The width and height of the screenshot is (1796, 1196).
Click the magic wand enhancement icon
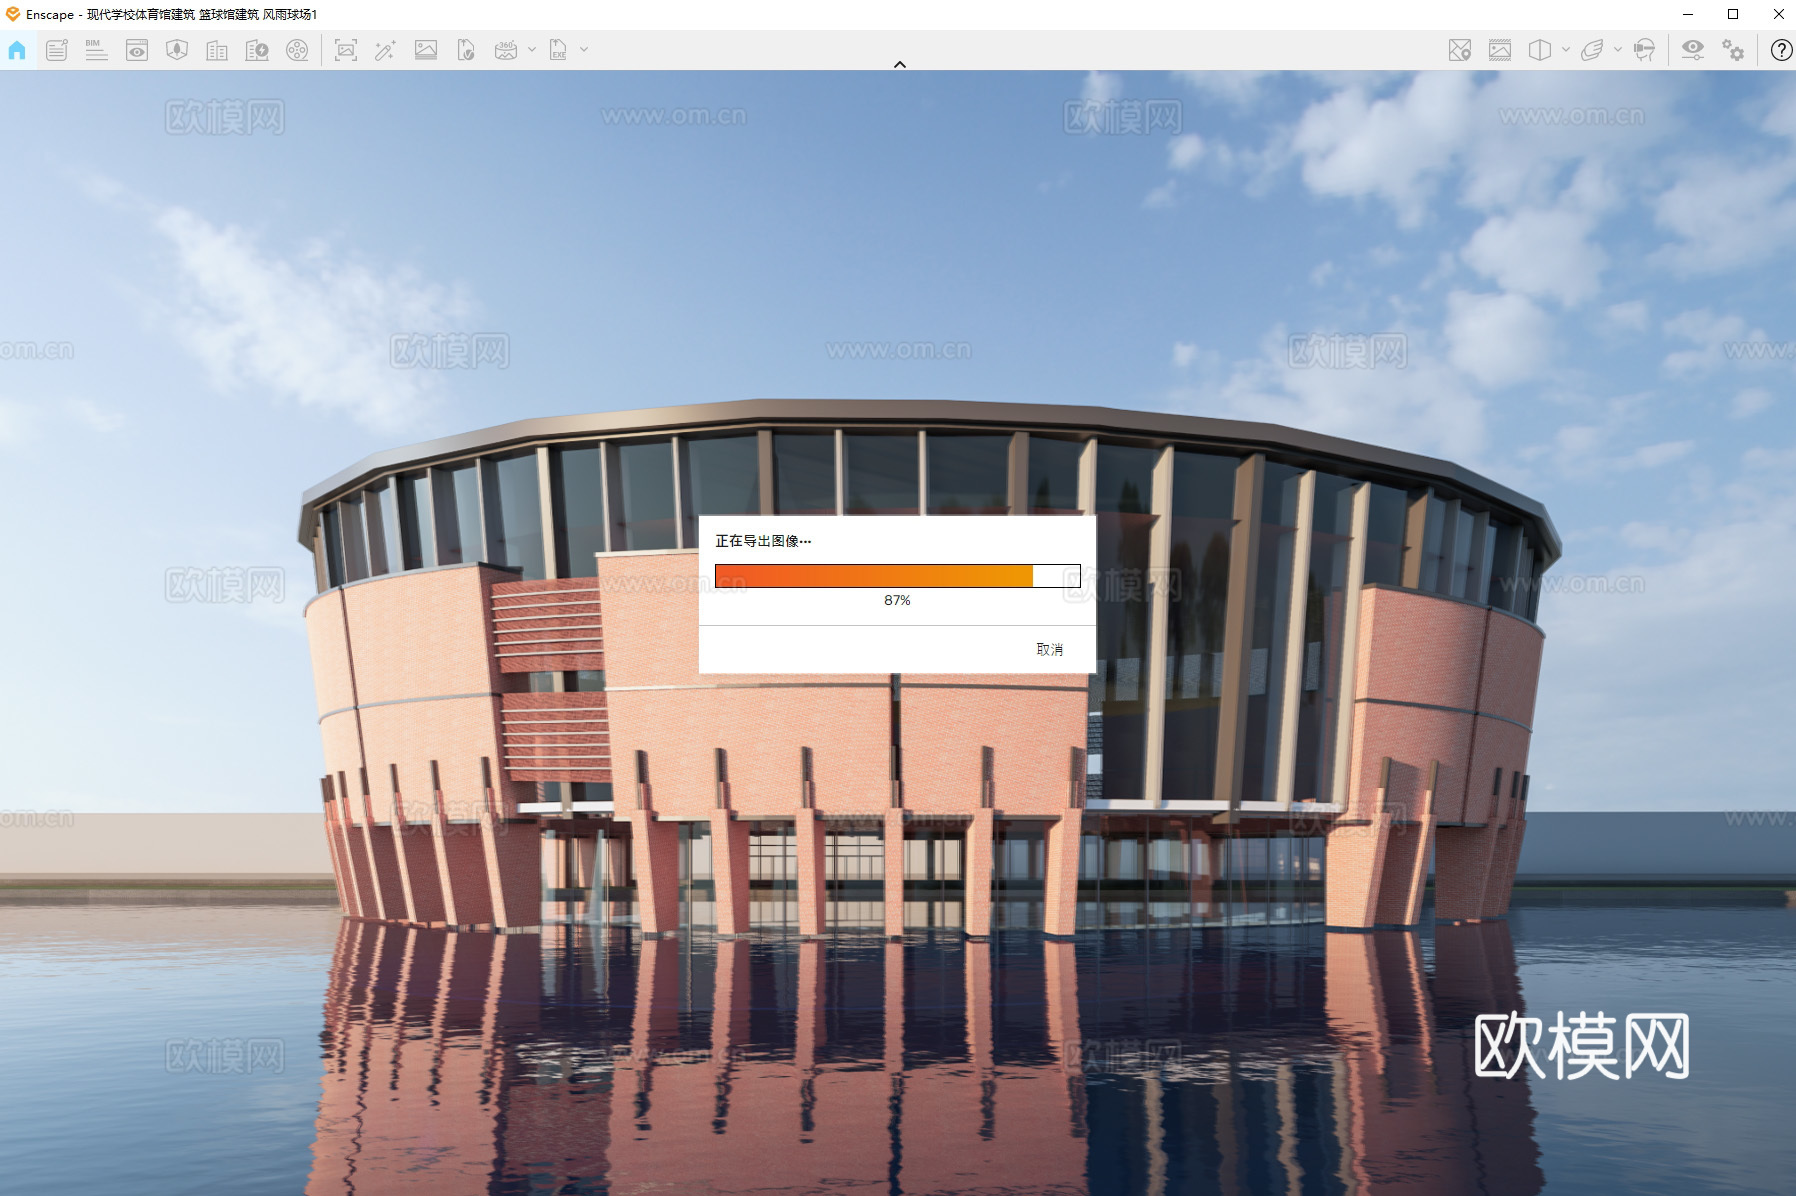pyautogui.click(x=385, y=50)
